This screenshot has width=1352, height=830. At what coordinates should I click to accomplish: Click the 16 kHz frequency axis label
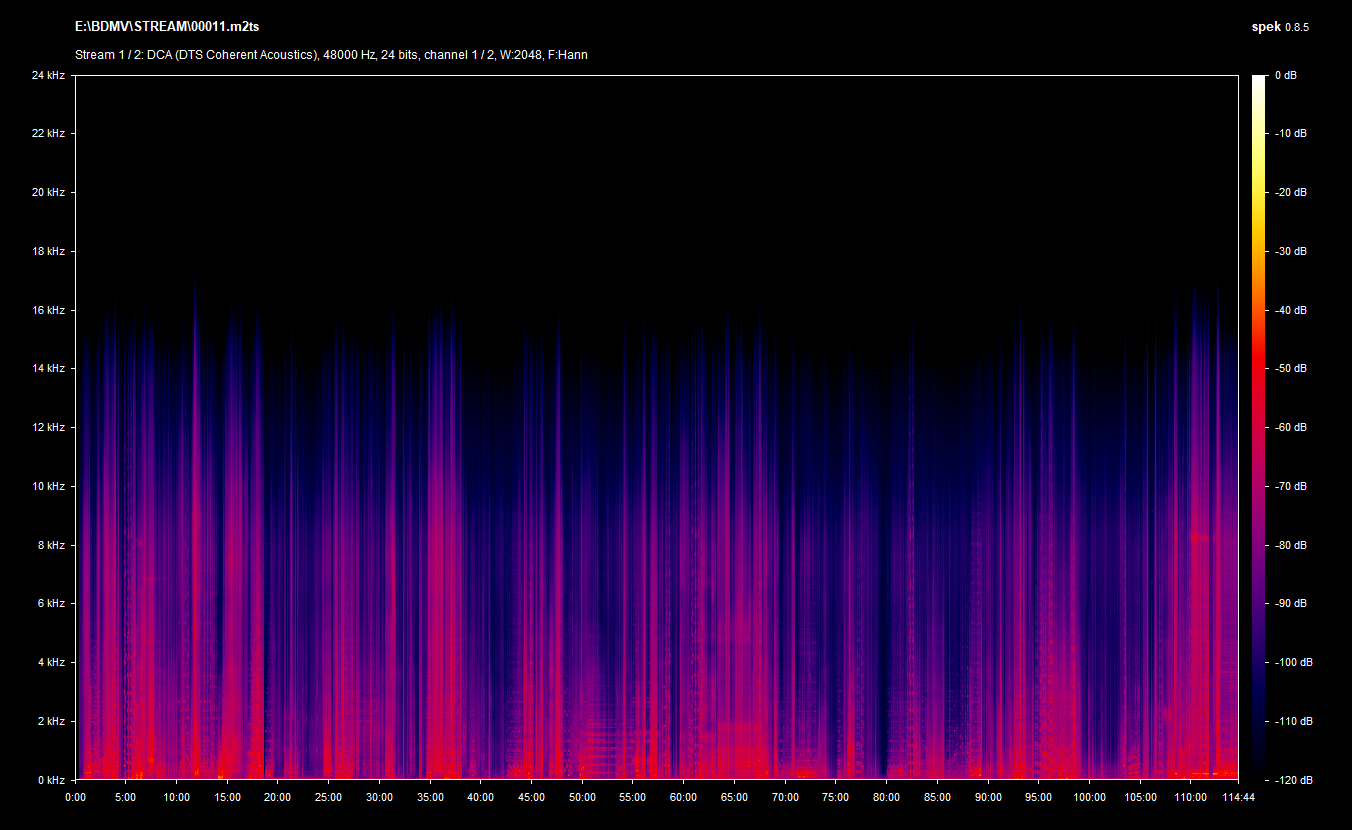[x=47, y=310]
